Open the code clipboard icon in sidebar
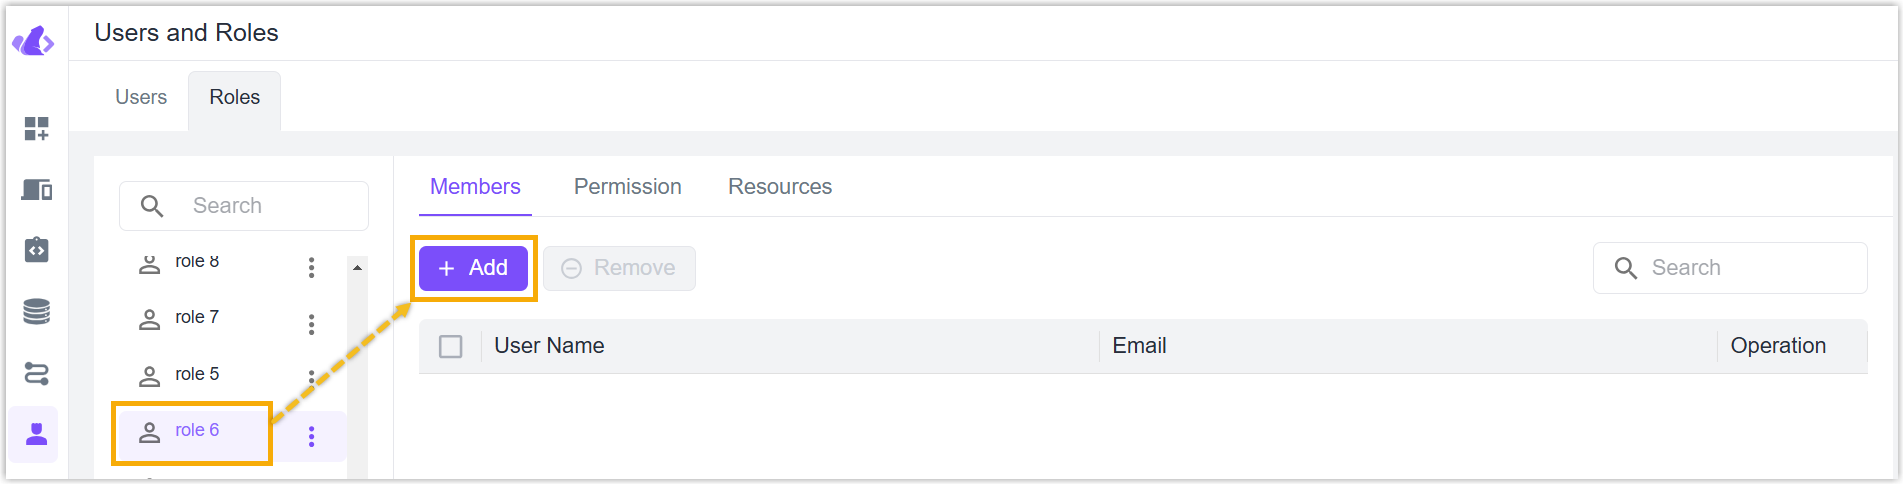1904x485 pixels. tap(37, 250)
